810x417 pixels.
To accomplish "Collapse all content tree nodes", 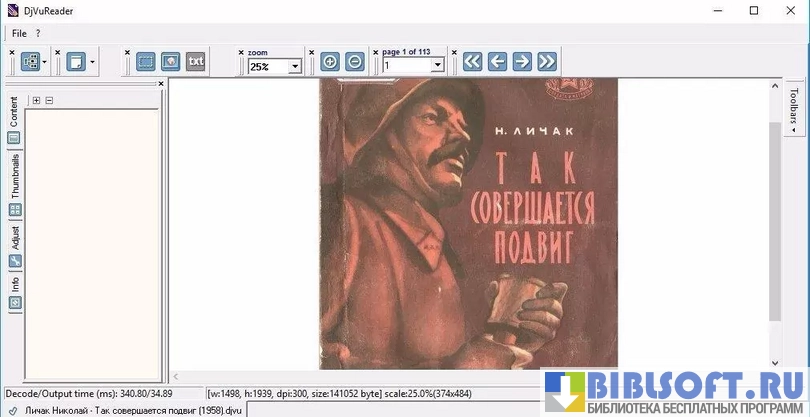I will [x=49, y=100].
